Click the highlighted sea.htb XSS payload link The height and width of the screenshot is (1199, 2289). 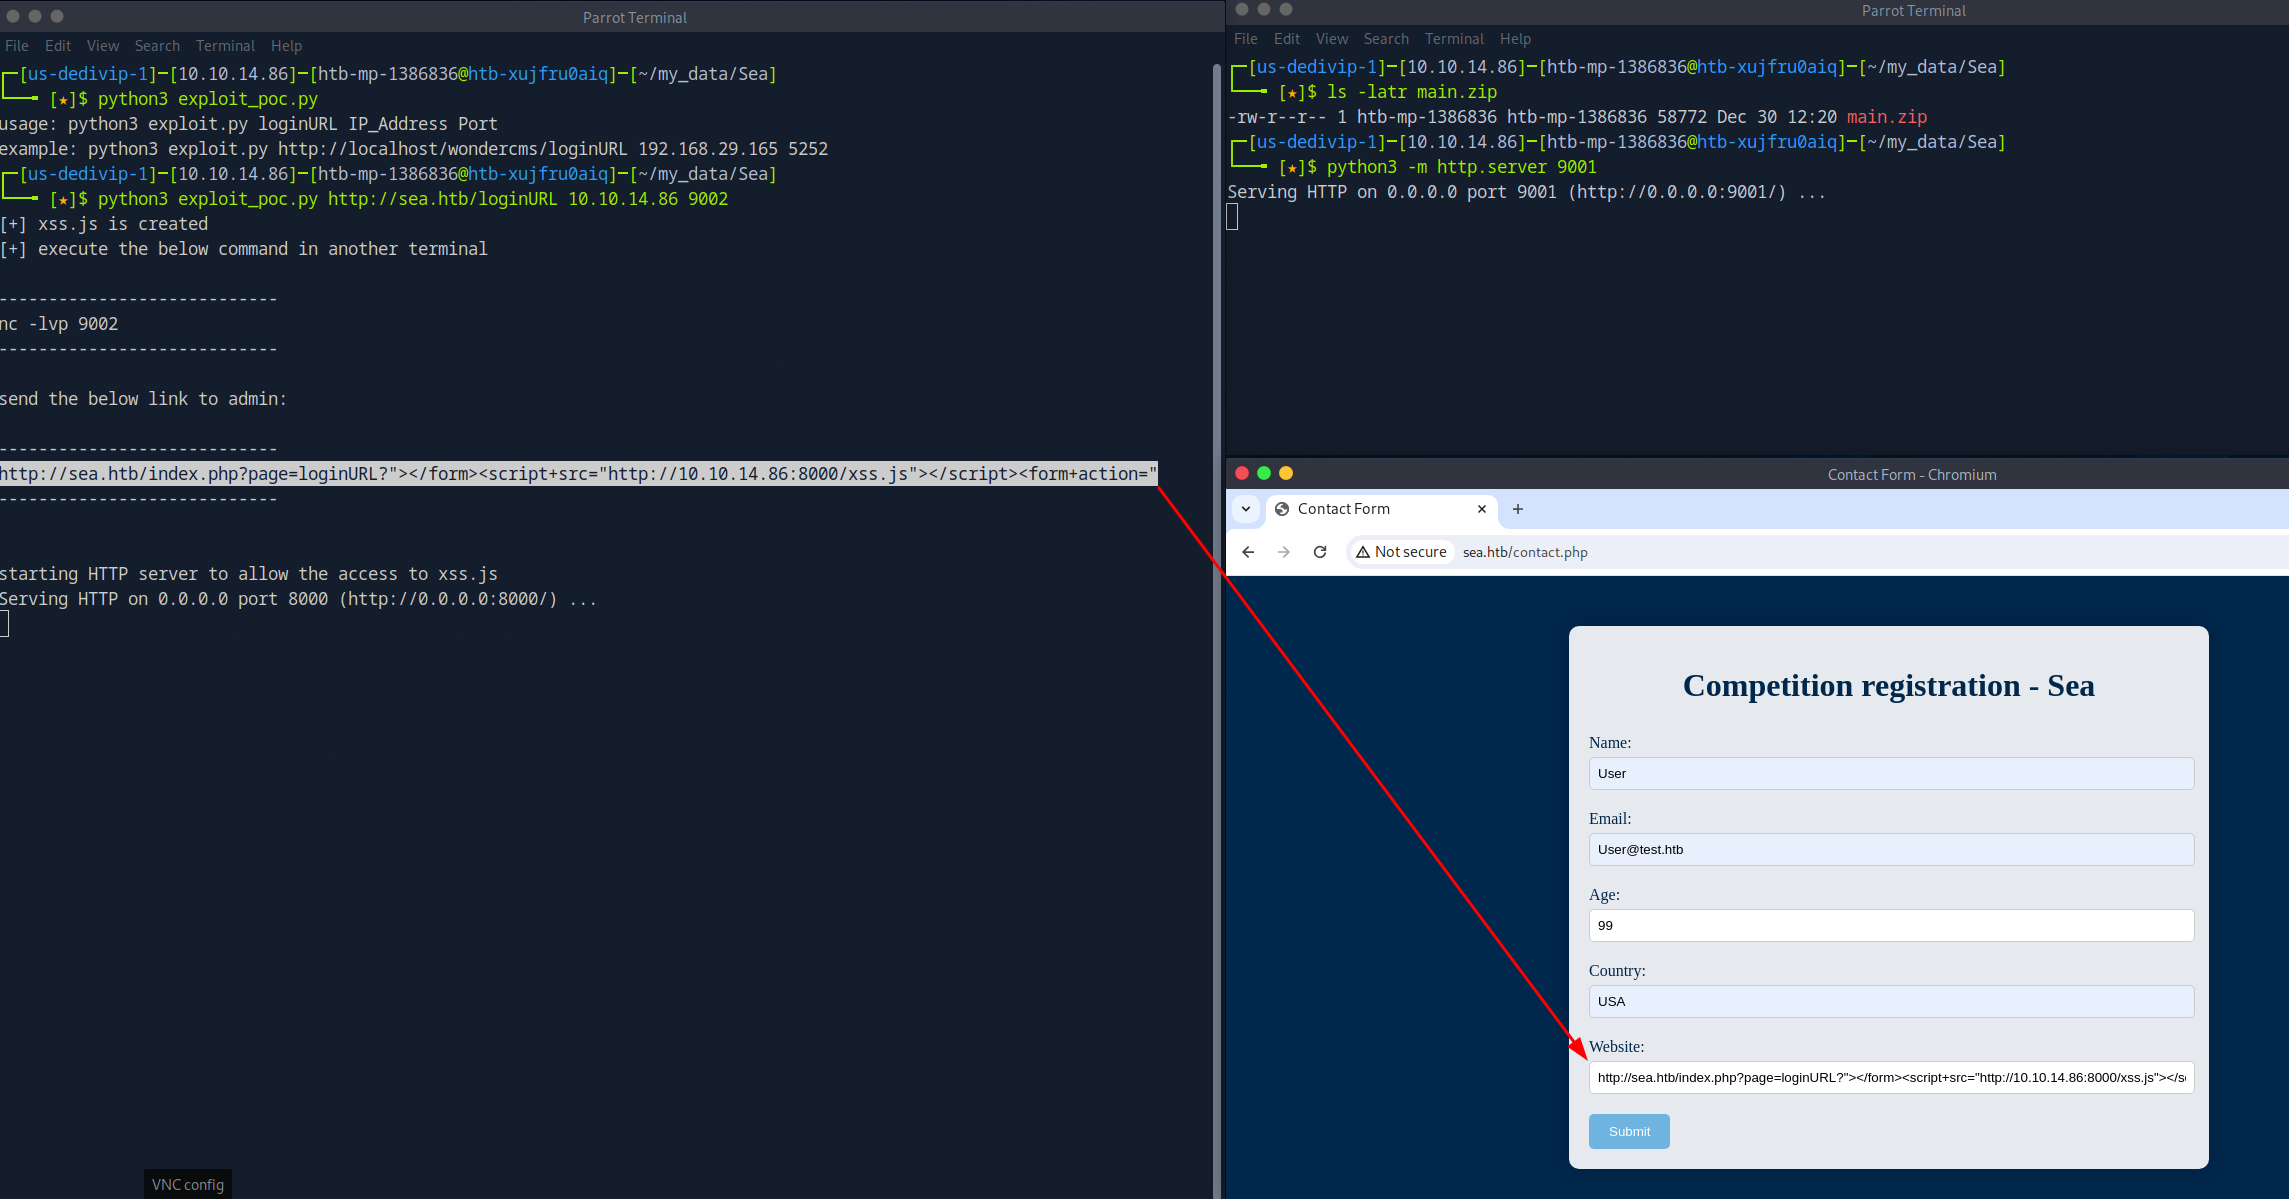pyautogui.click(x=578, y=474)
